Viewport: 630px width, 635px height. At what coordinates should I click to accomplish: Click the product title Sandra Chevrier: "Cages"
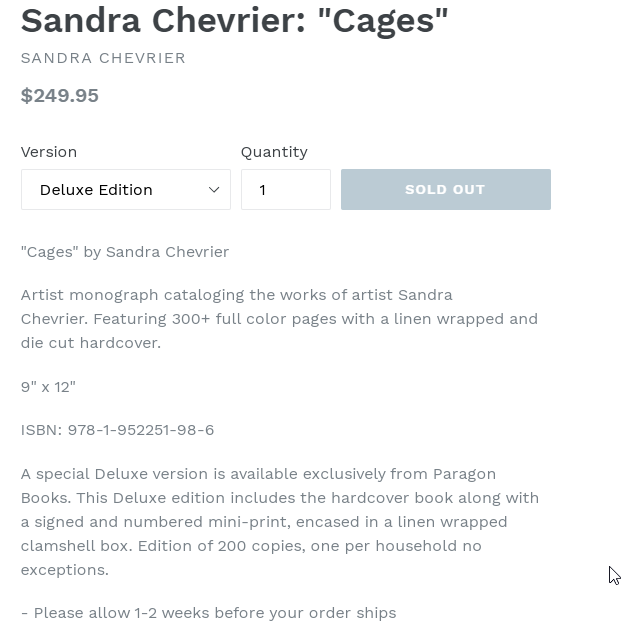click(x=235, y=20)
